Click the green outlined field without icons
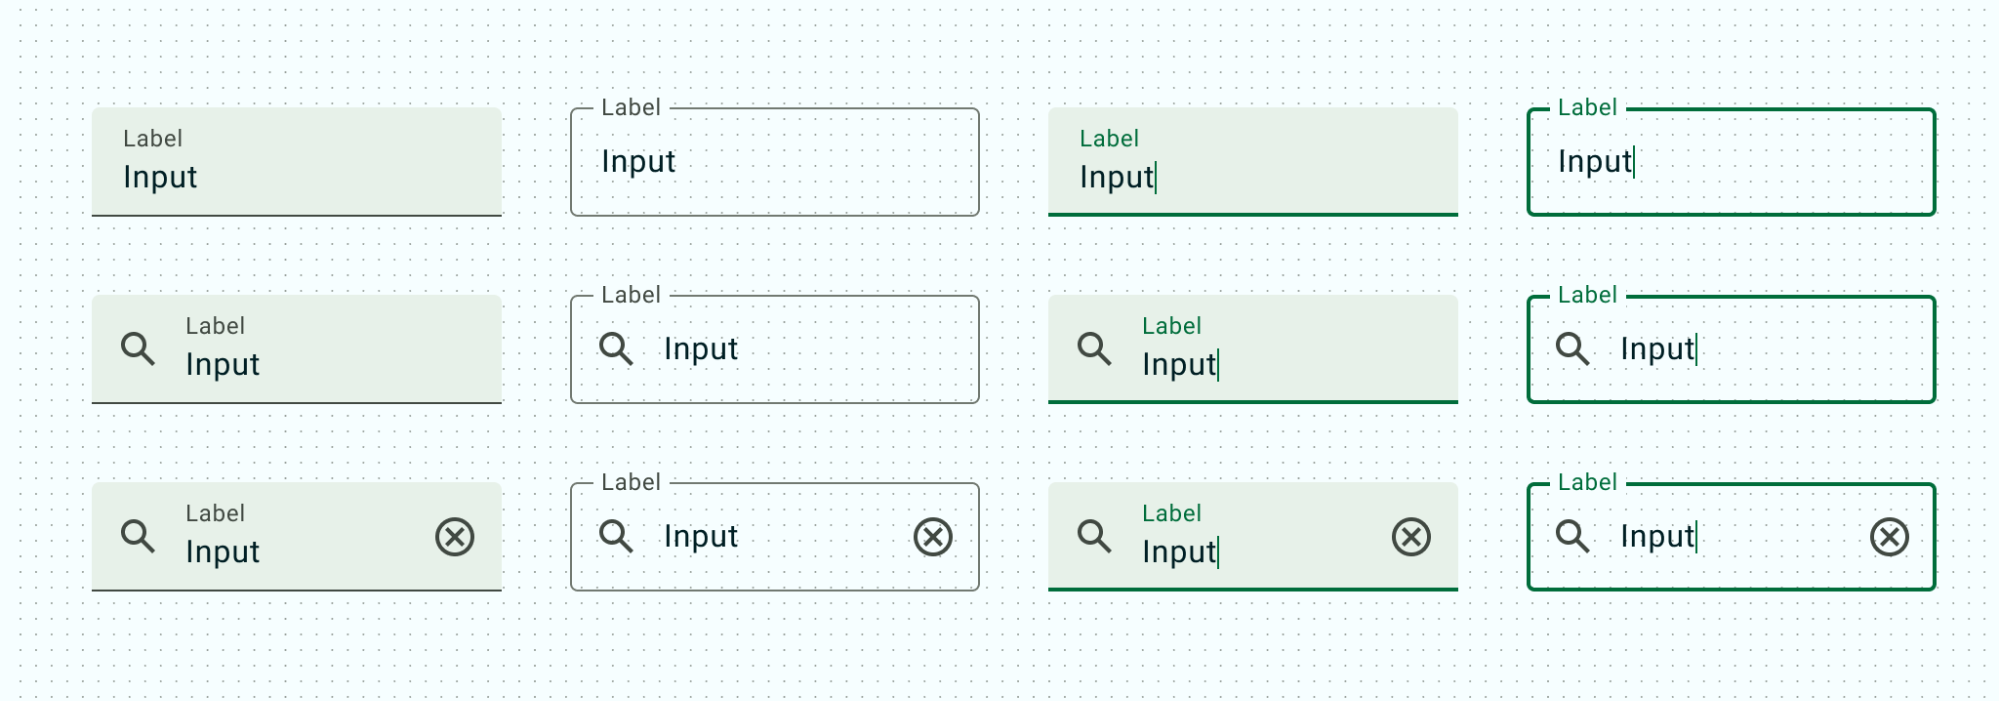This screenshot has width=1999, height=701. (1731, 163)
